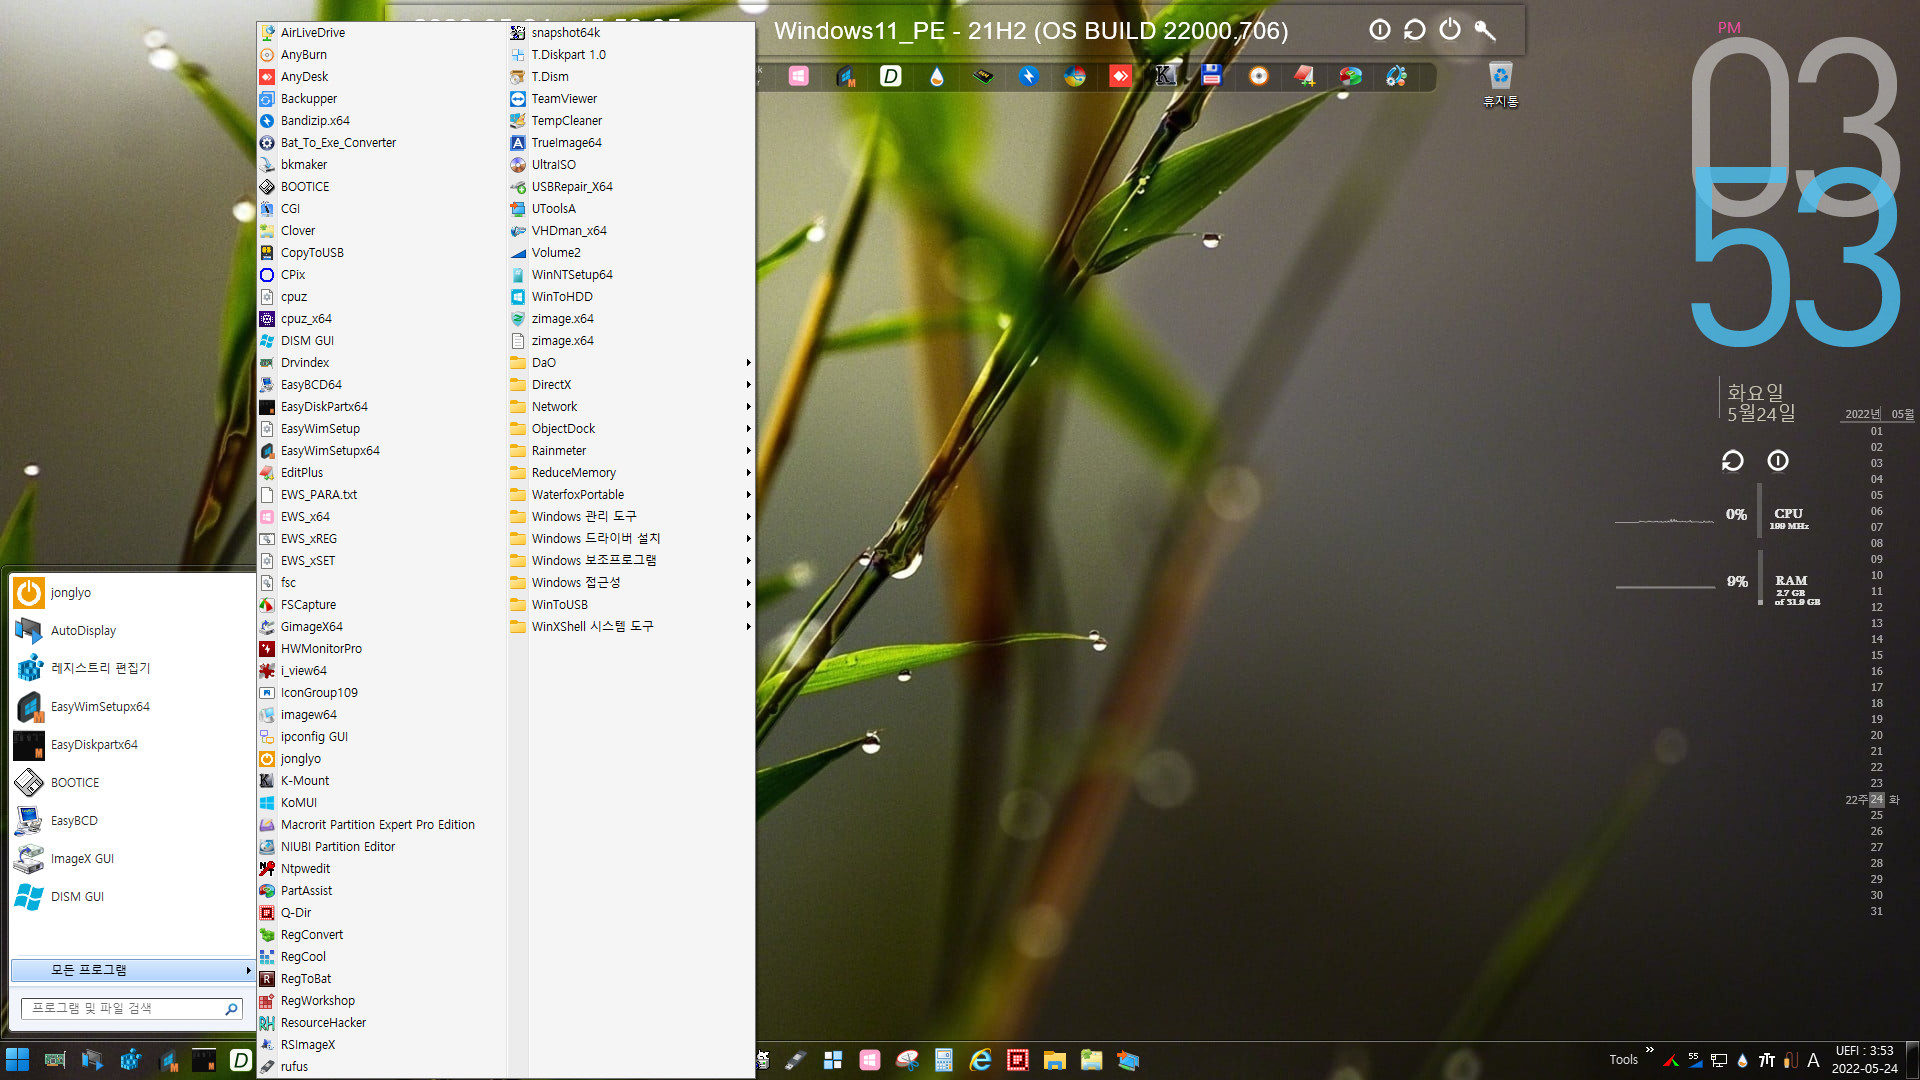Launch rufus from the programs list
This screenshot has height=1080, width=1920.
tap(381, 1067)
